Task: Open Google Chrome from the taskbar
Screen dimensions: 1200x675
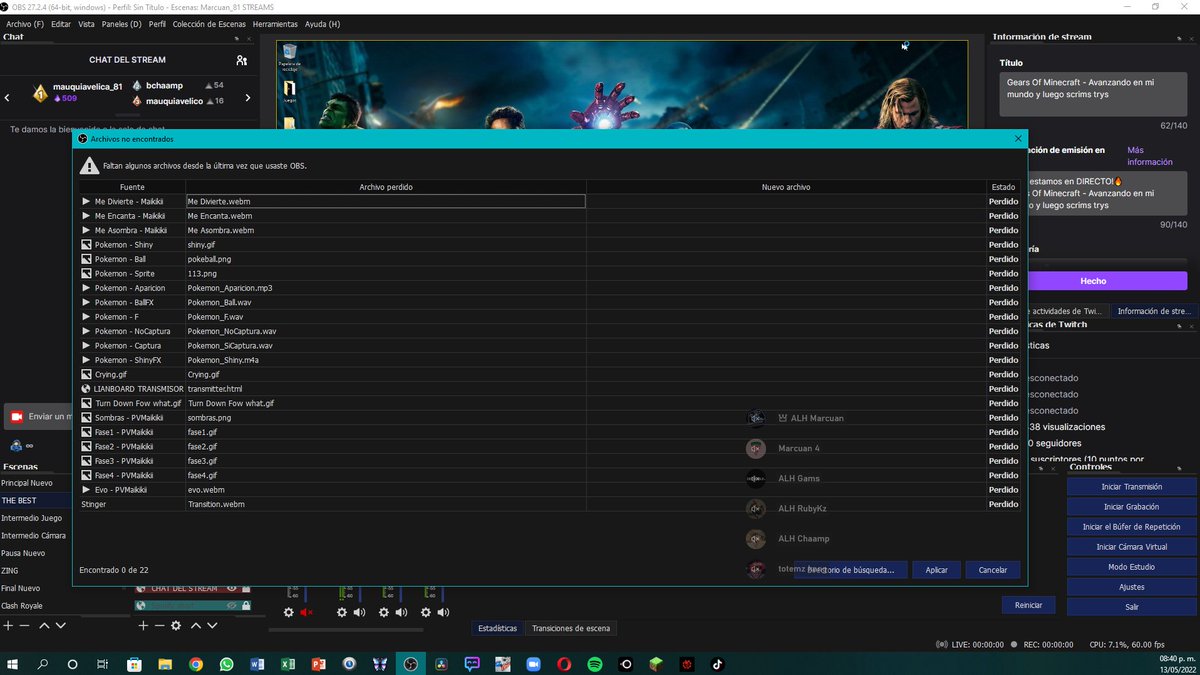Action: [x=196, y=664]
